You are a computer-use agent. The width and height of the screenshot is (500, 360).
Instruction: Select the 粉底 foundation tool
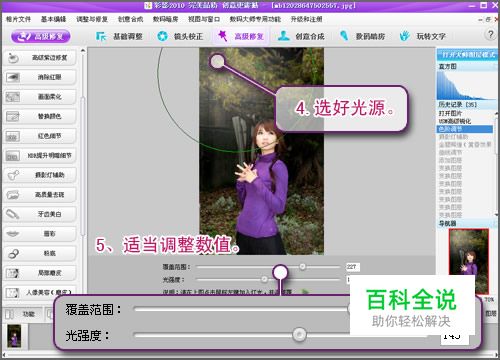pyautogui.click(x=40, y=254)
